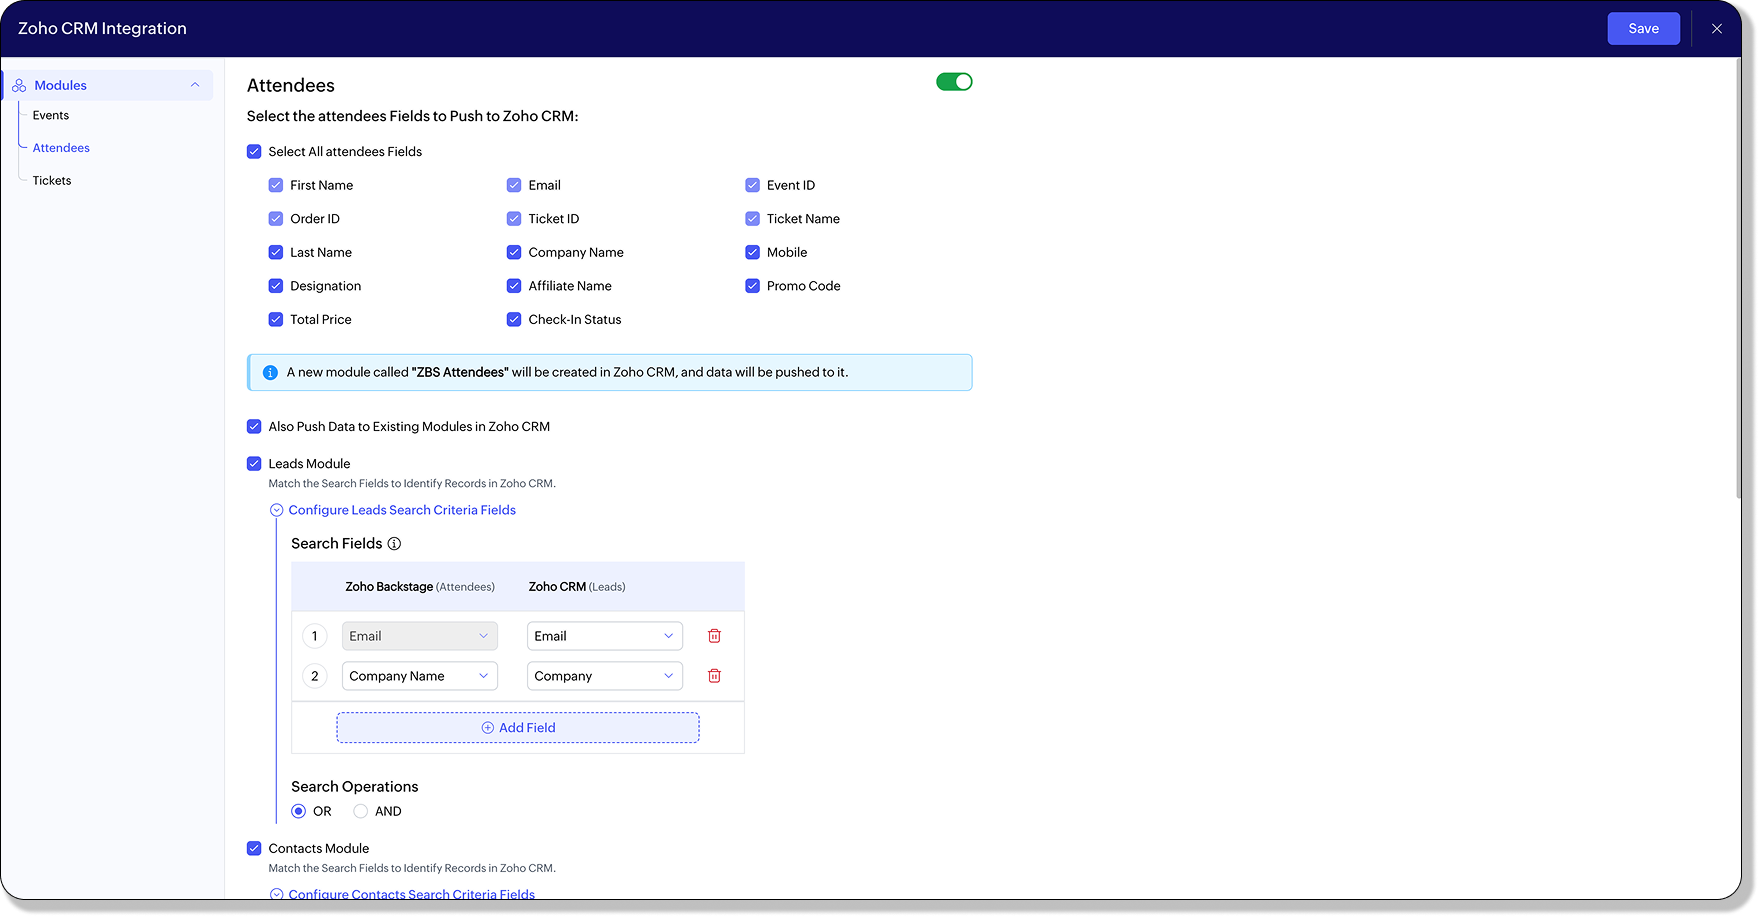Uncheck the Company Name field checkbox
Screen dimensions: 1758x916
point(514,253)
